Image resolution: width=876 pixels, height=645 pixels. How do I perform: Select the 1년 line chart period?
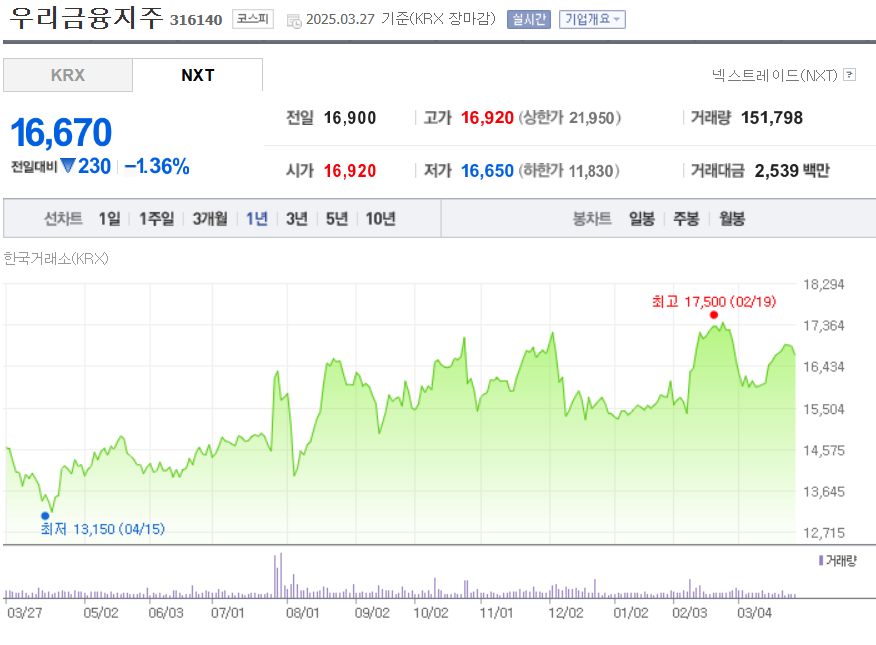257,218
